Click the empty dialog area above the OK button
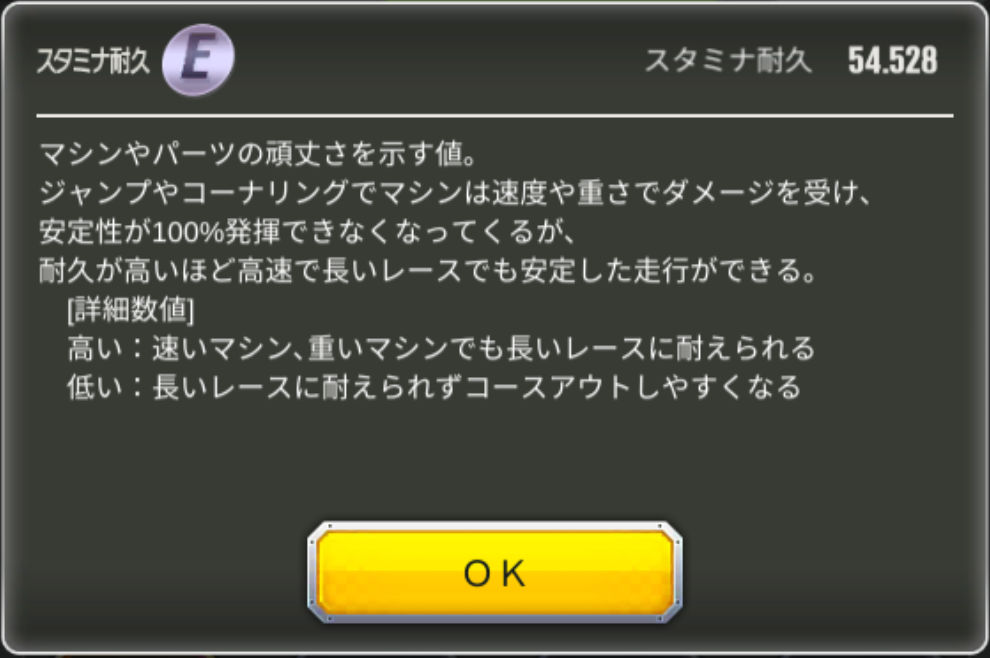 494,461
